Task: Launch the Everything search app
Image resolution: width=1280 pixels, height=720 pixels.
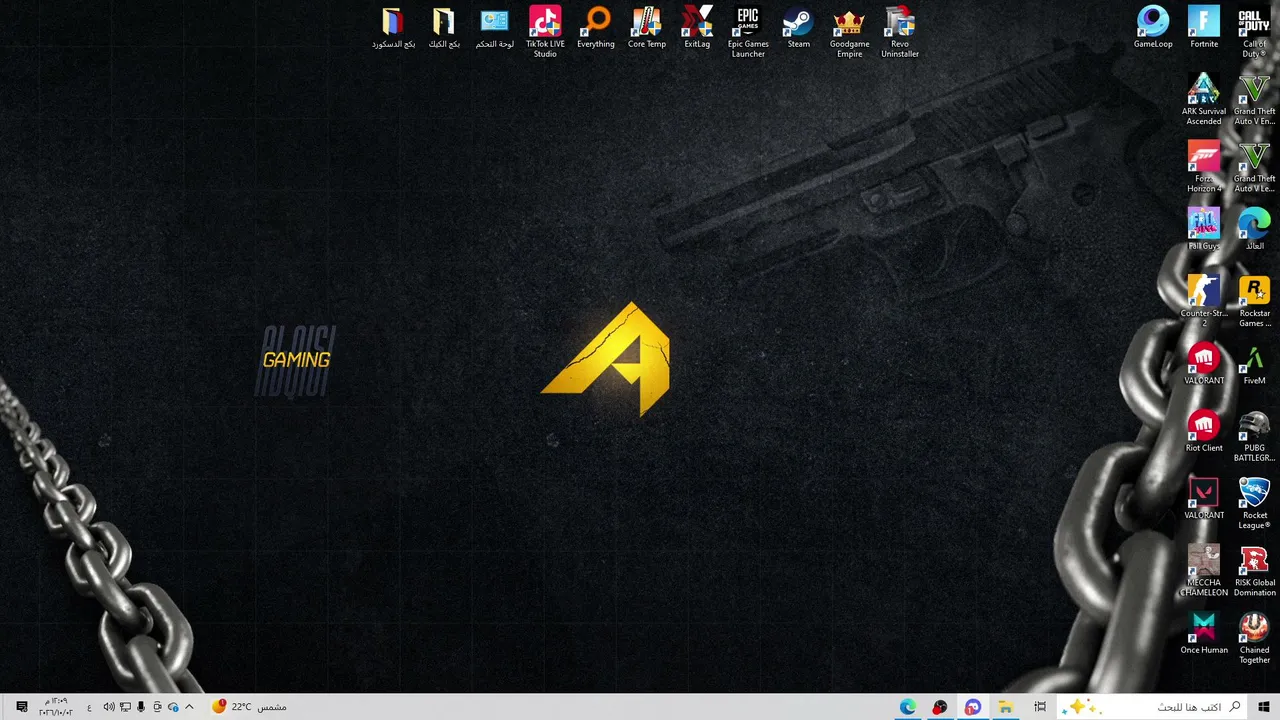Action: click(x=596, y=28)
